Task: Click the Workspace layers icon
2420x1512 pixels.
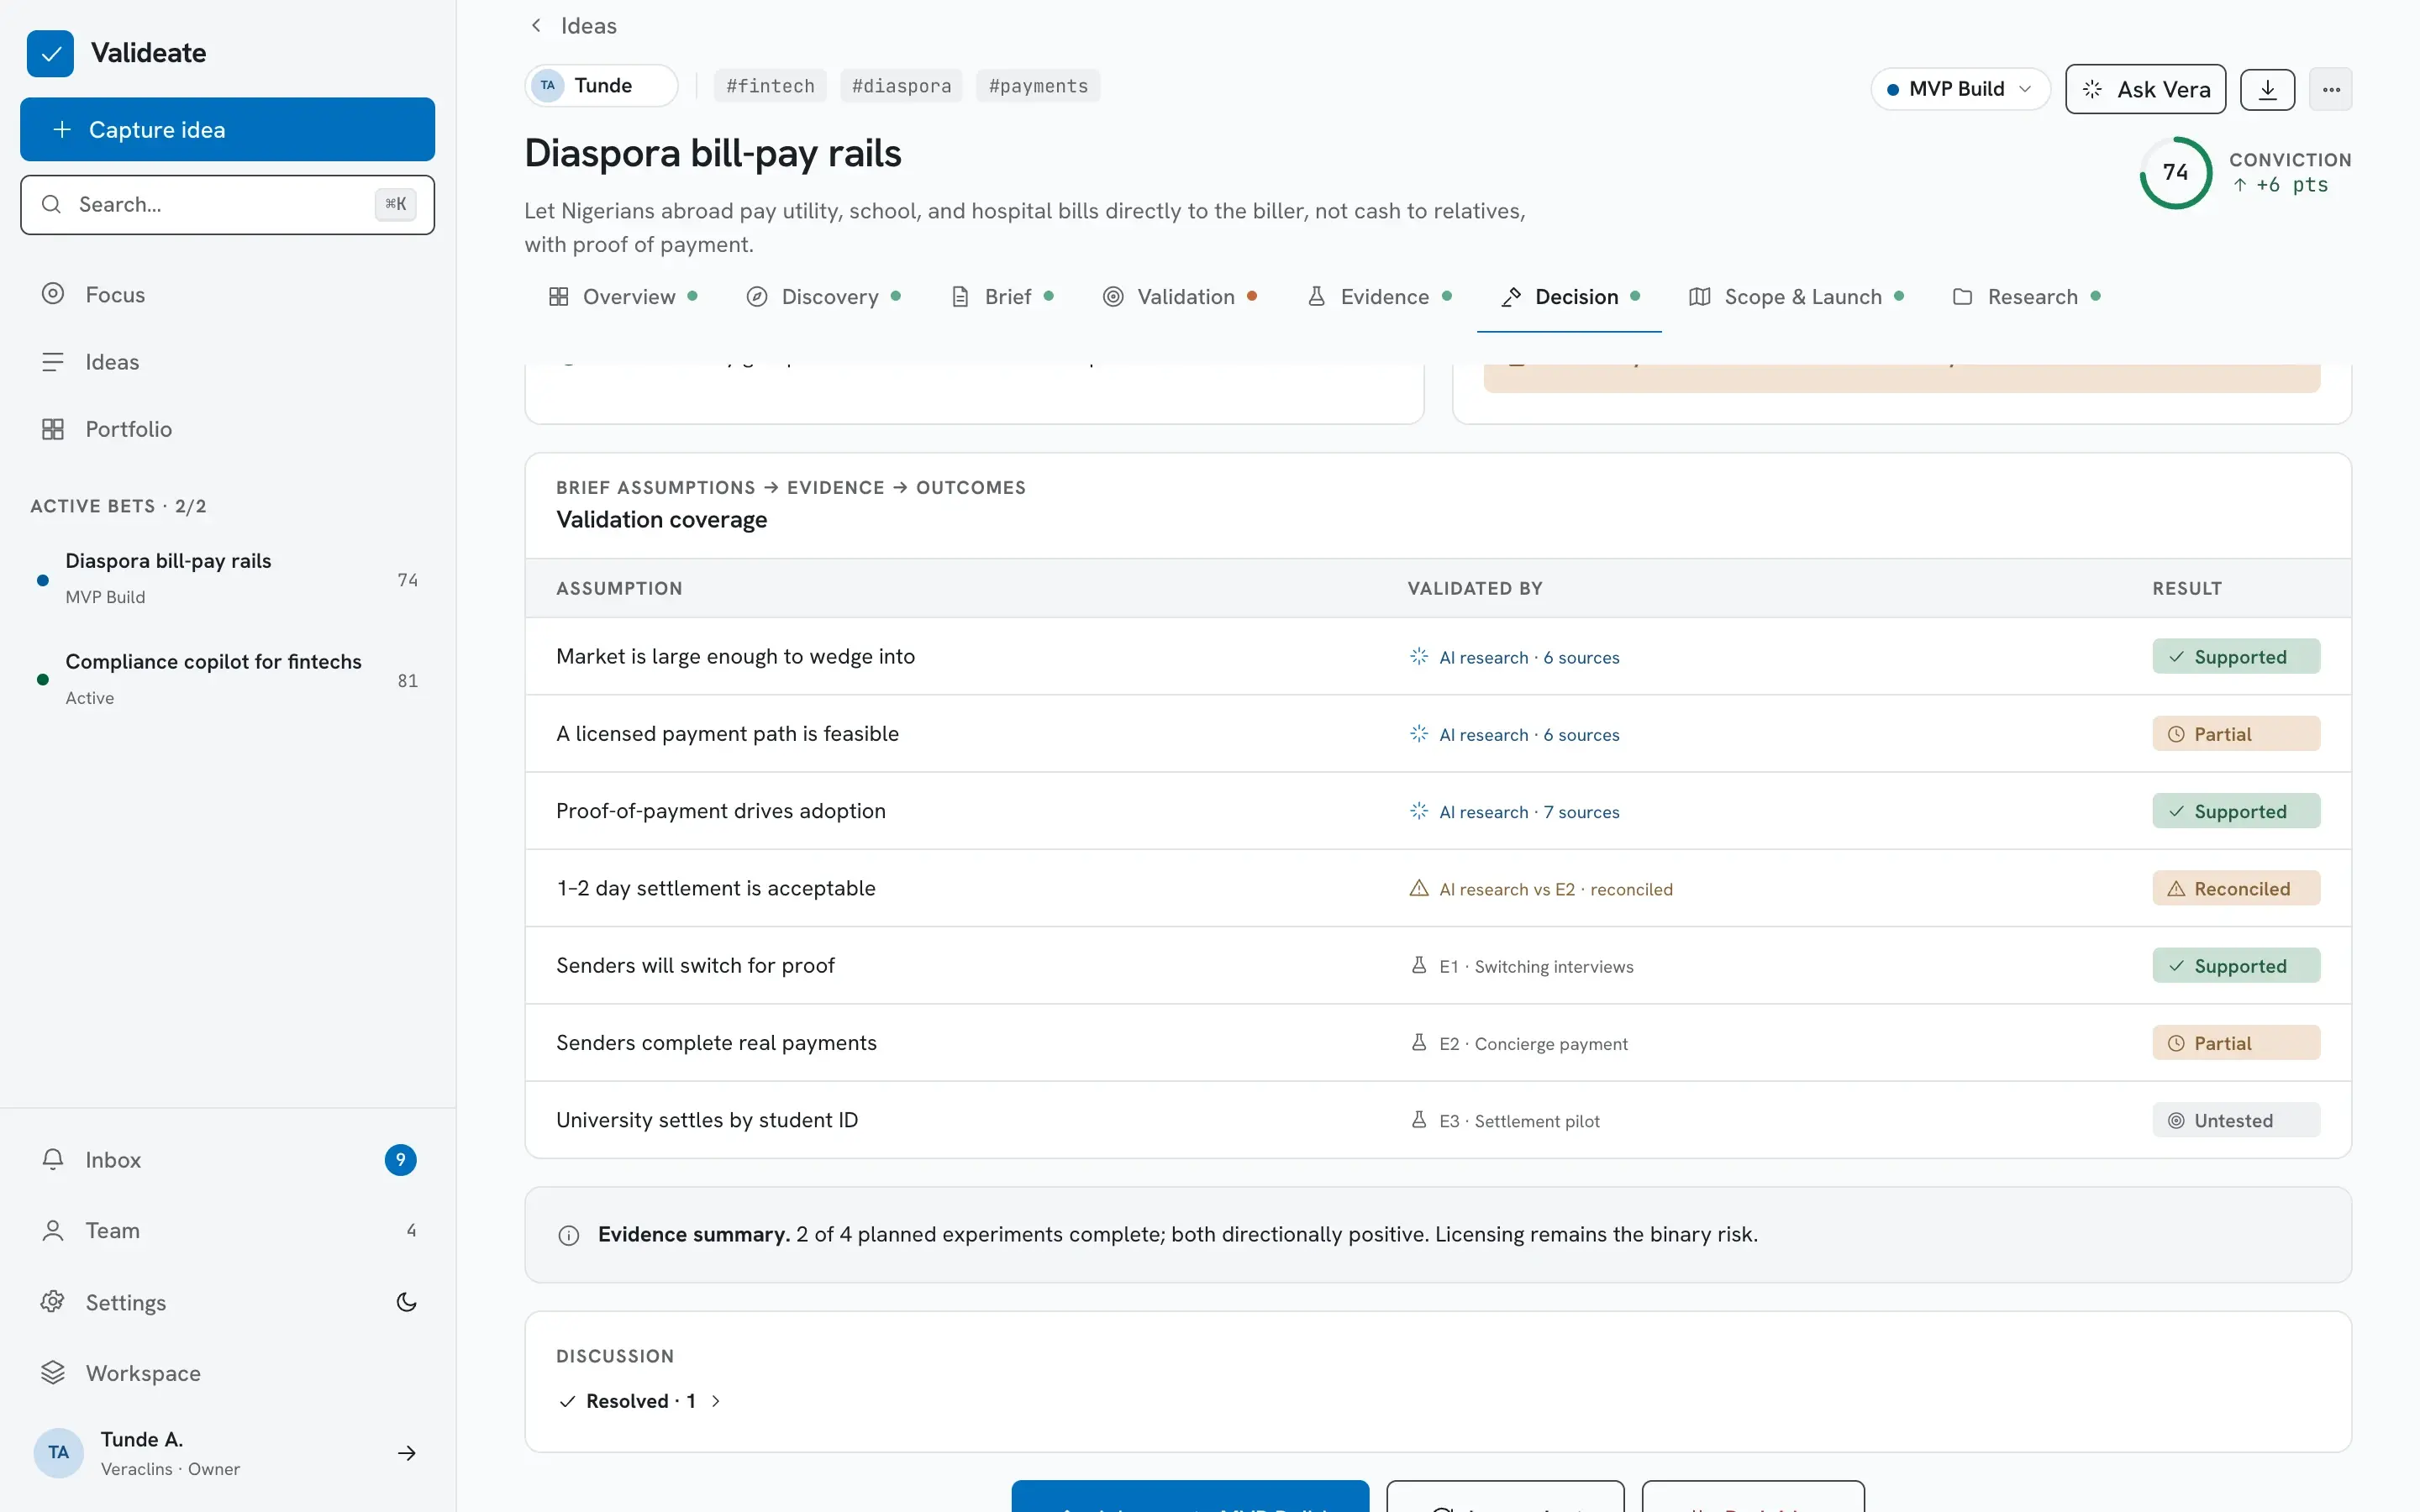Action: (53, 1373)
